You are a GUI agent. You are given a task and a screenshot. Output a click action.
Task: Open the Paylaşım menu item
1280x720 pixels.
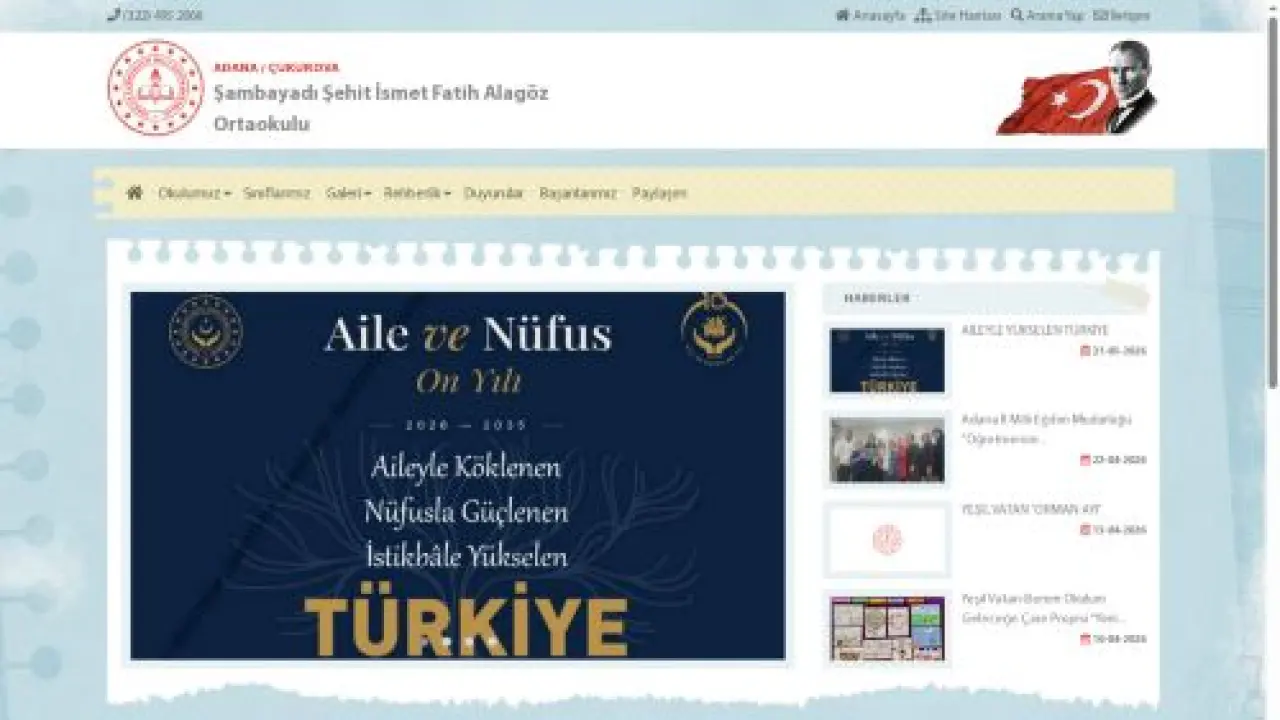pyautogui.click(x=659, y=193)
